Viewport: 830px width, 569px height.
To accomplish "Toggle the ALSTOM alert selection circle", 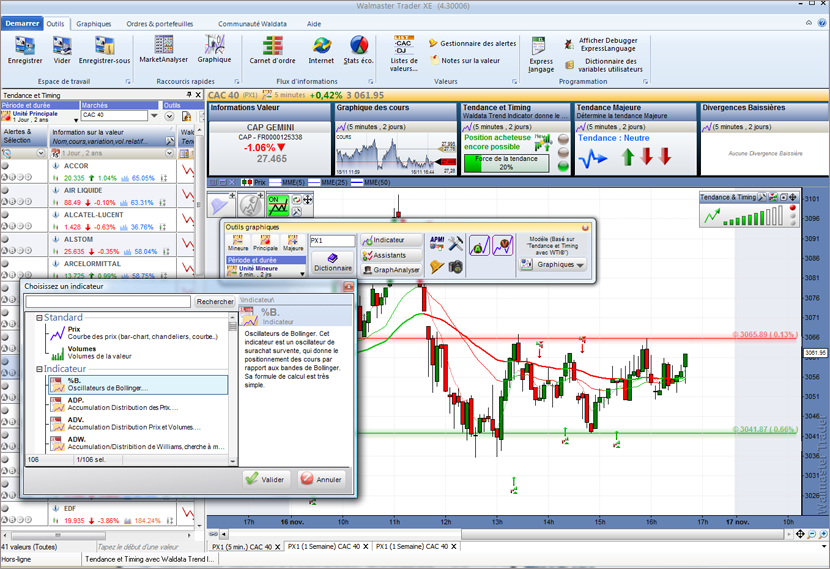I will click(5, 239).
